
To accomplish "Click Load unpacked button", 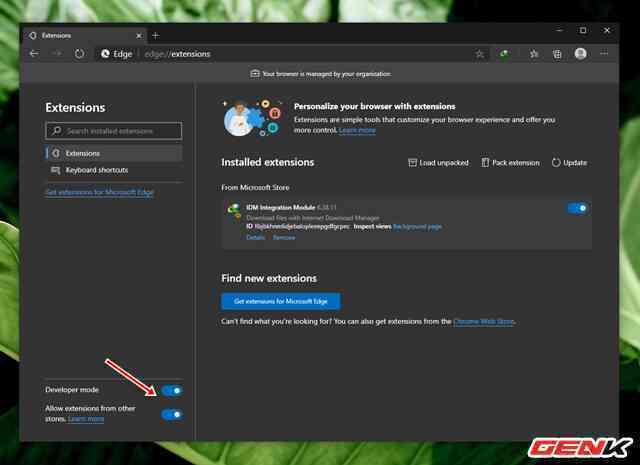I will click(x=438, y=162).
